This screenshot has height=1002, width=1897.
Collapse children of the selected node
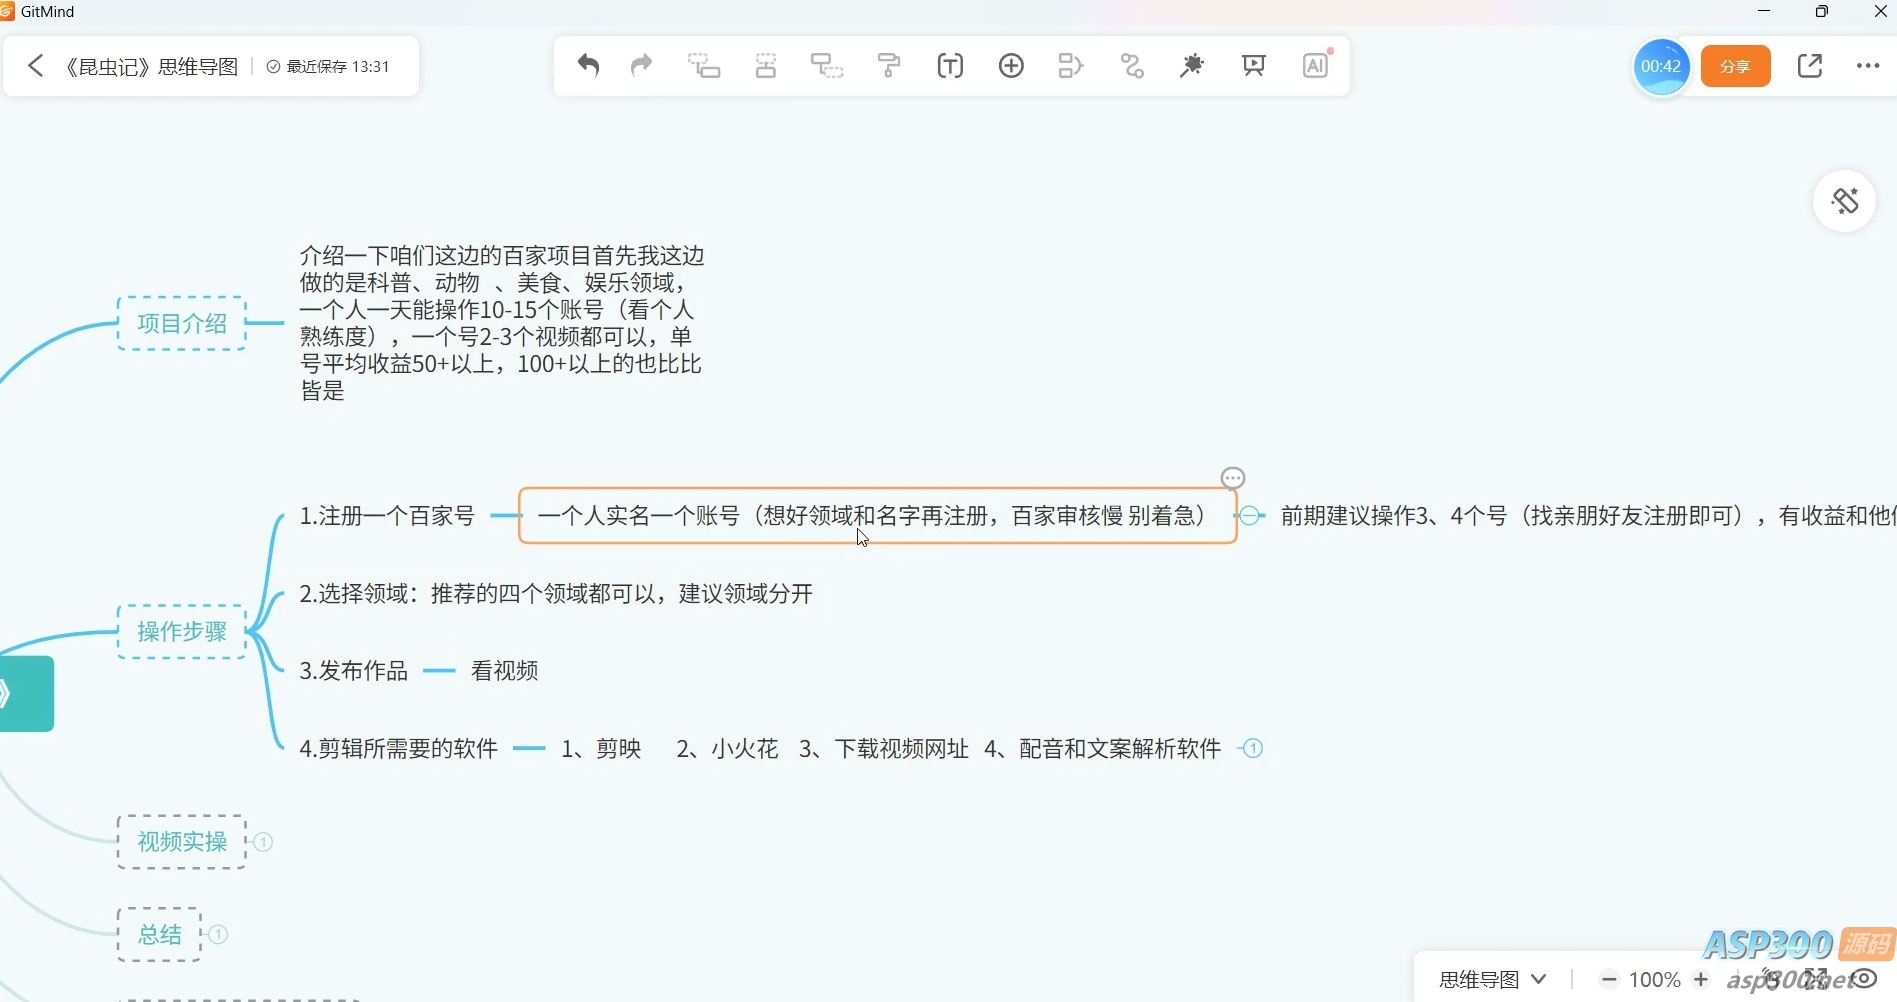1249,516
